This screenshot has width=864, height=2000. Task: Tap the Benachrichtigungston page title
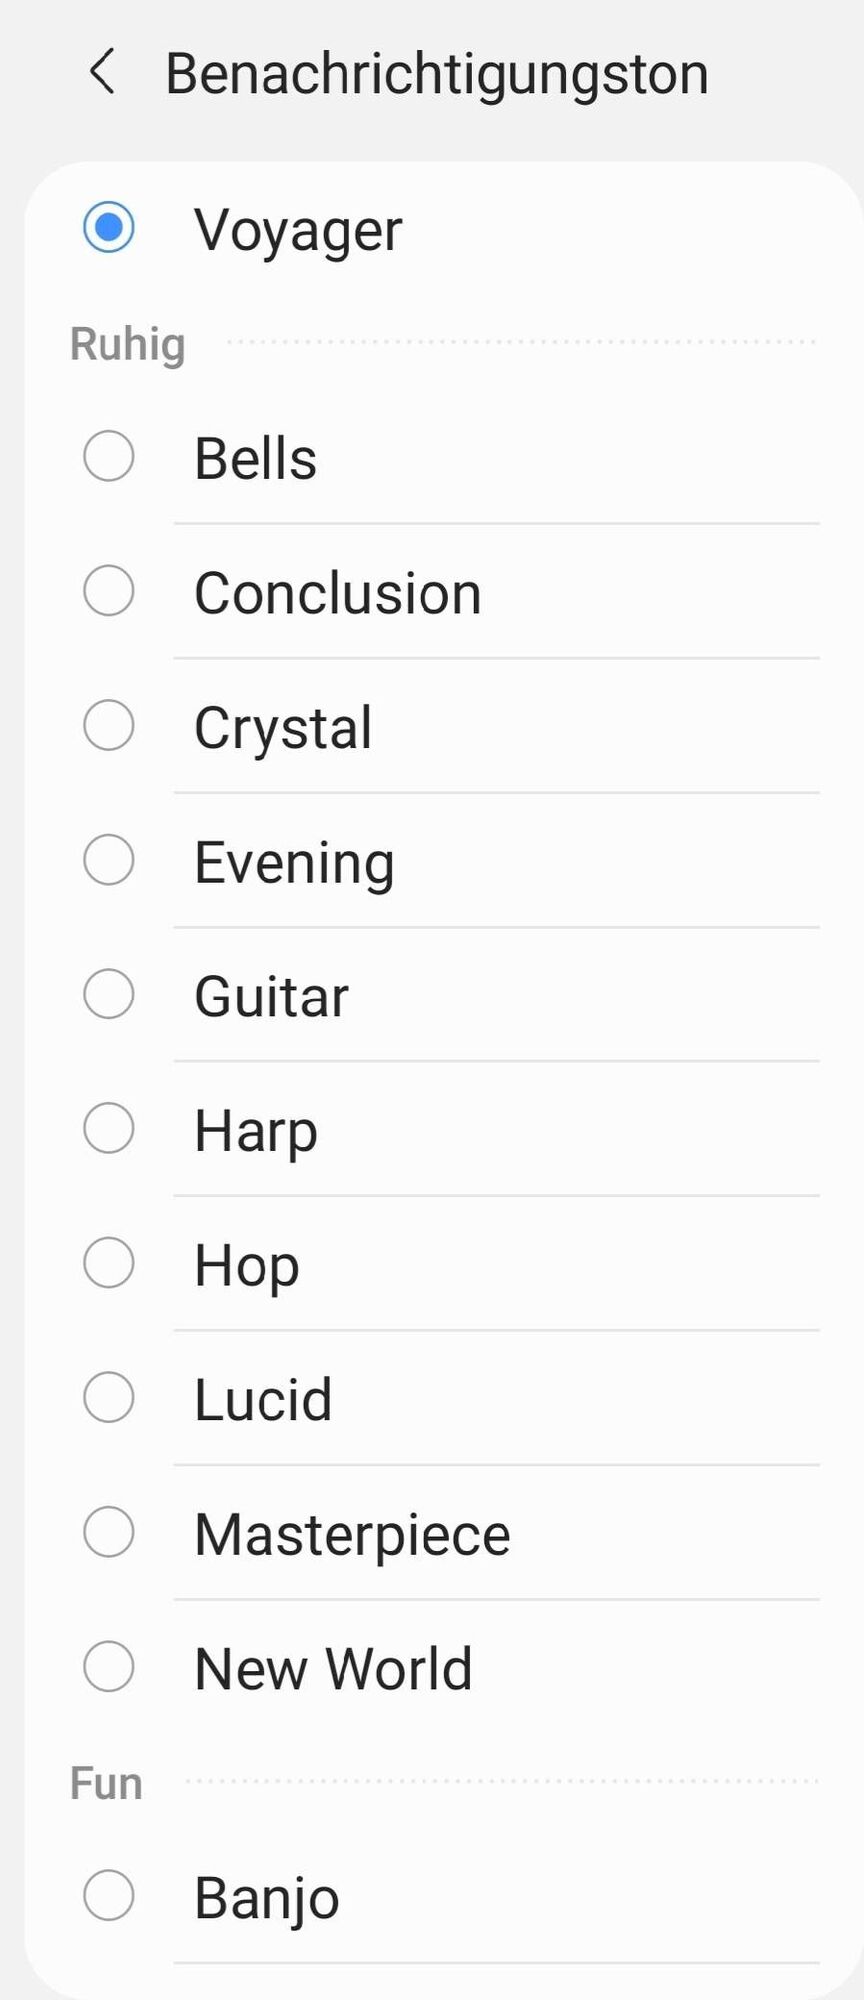pyautogui.click(x=436, y=74)
